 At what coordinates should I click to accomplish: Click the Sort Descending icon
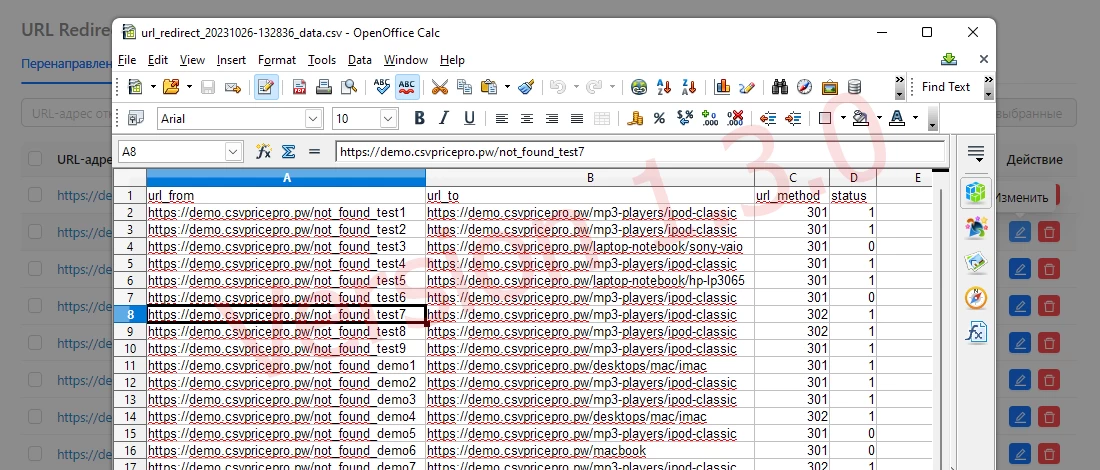689,87
